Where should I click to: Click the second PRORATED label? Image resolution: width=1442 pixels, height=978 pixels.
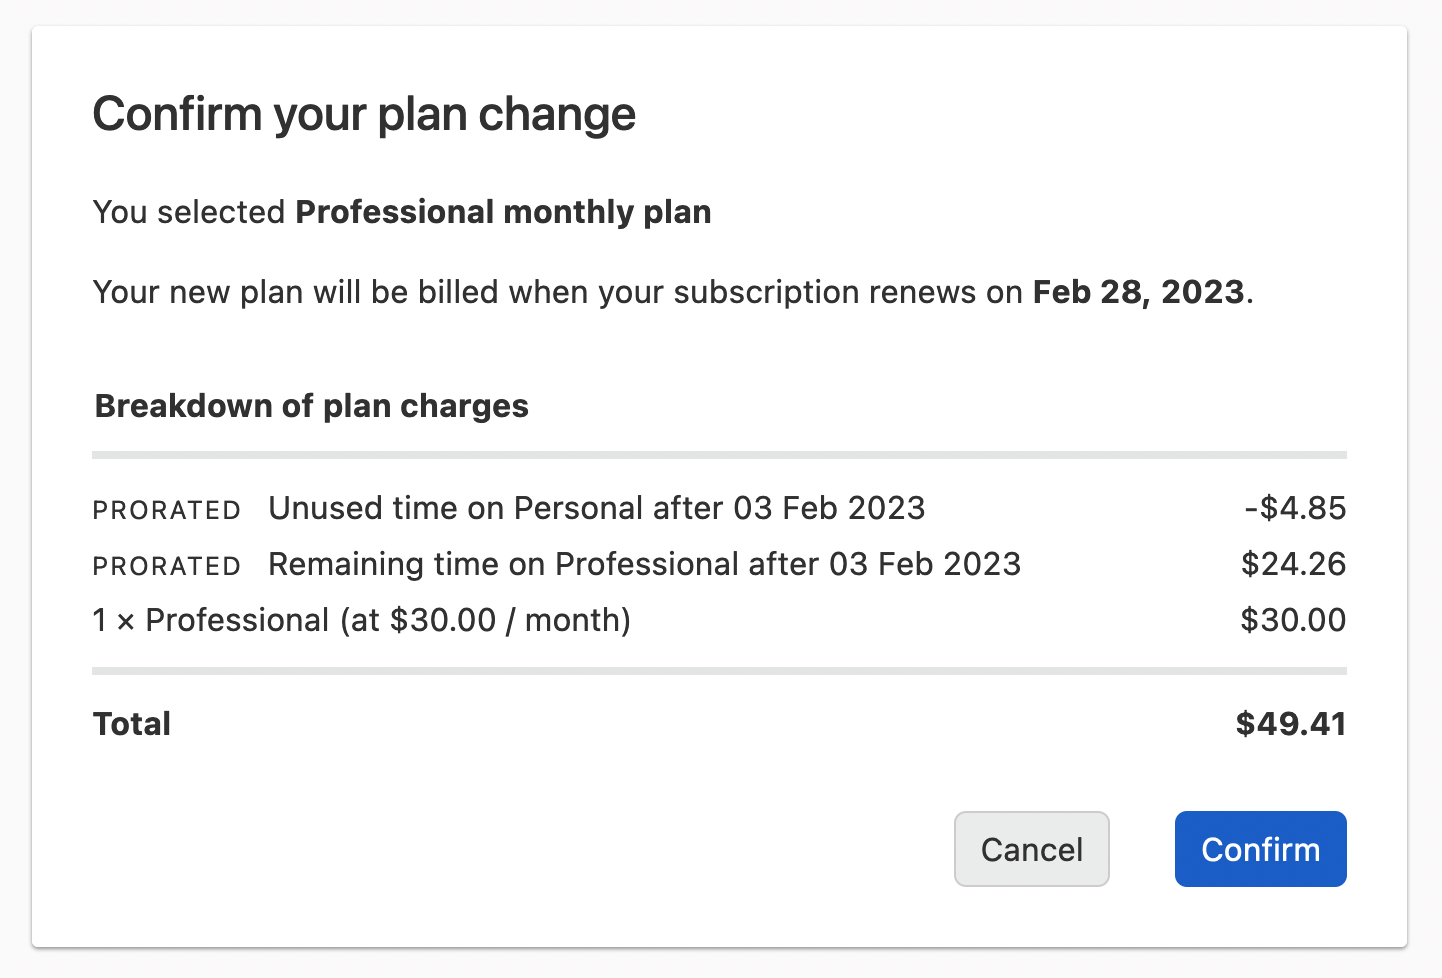coord(166,566)
